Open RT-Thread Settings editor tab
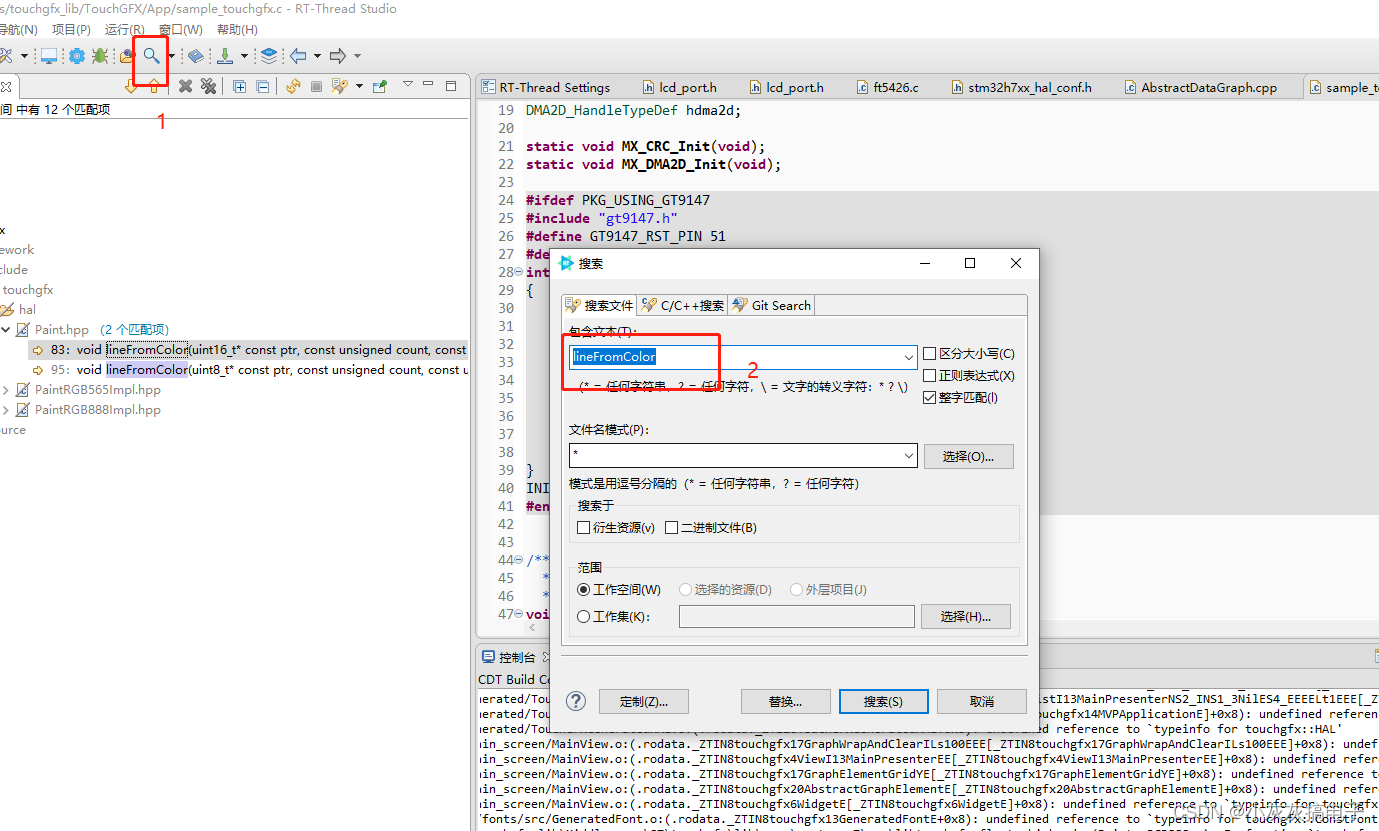1379x831 pixels. pos(546,88)
